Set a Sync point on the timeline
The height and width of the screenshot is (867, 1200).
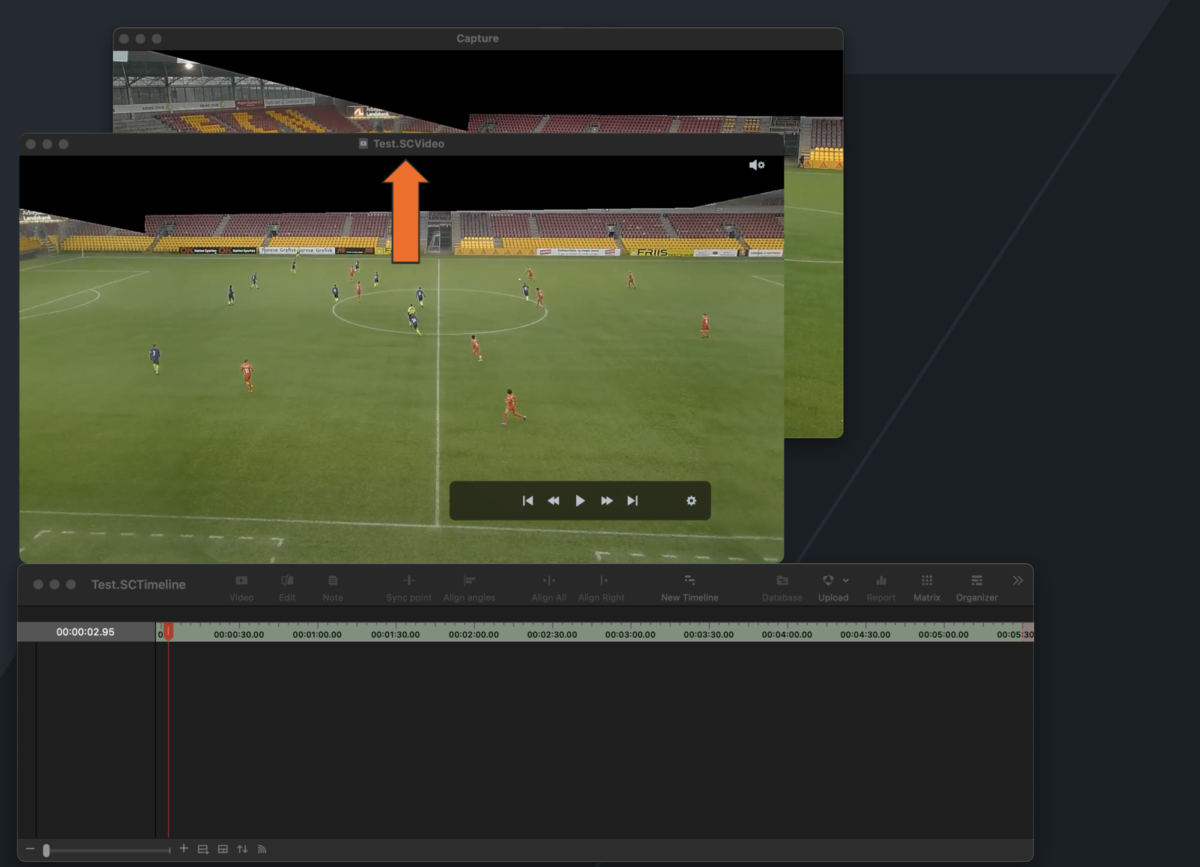pyautogui.click(x=407, y=588)
